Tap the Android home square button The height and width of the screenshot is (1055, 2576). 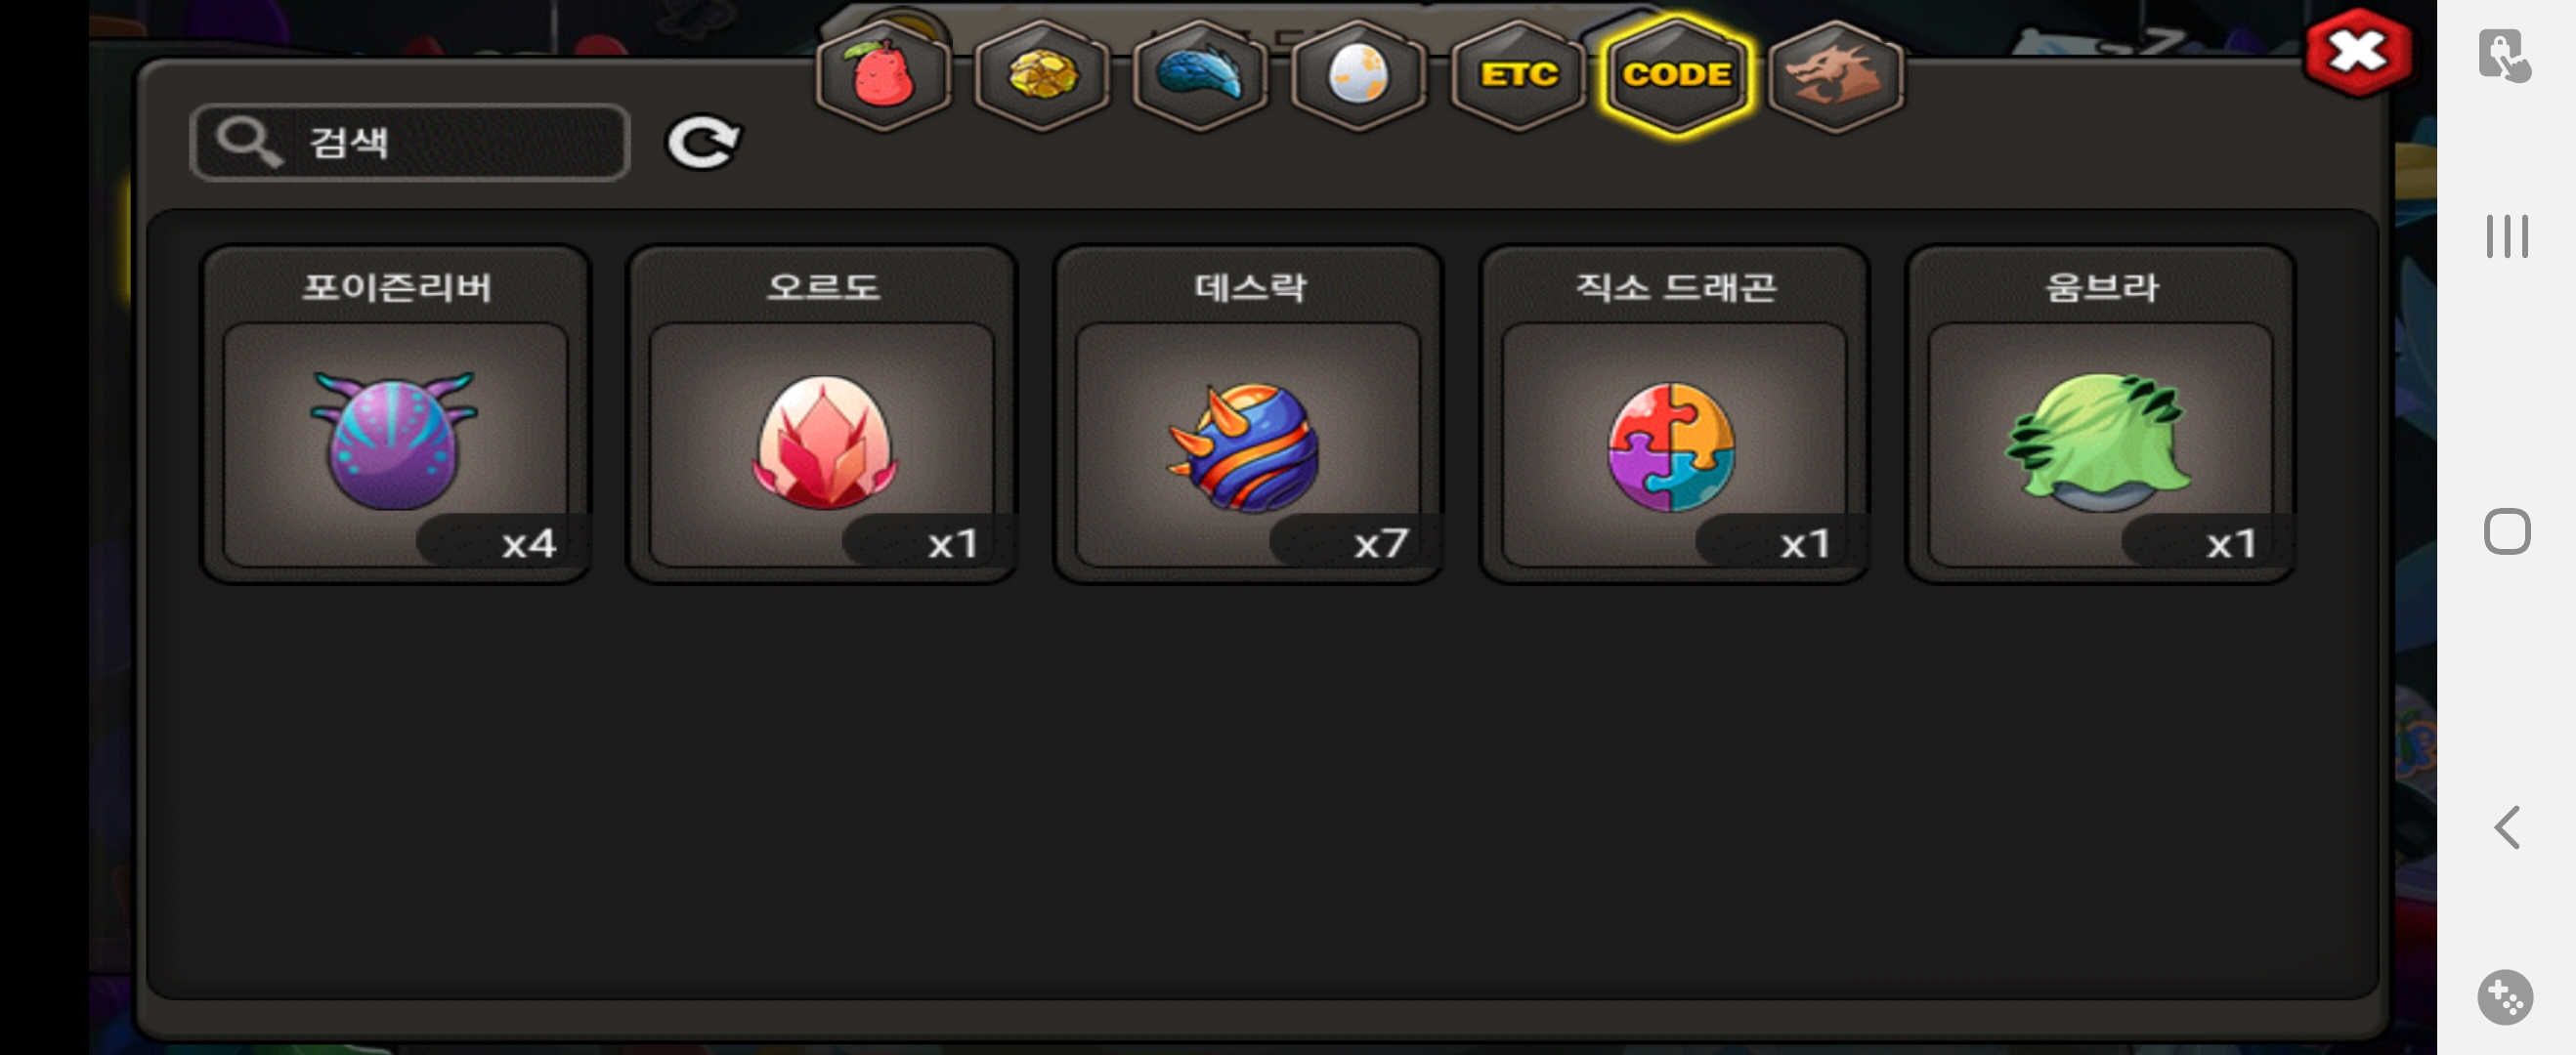point(2507,531)
